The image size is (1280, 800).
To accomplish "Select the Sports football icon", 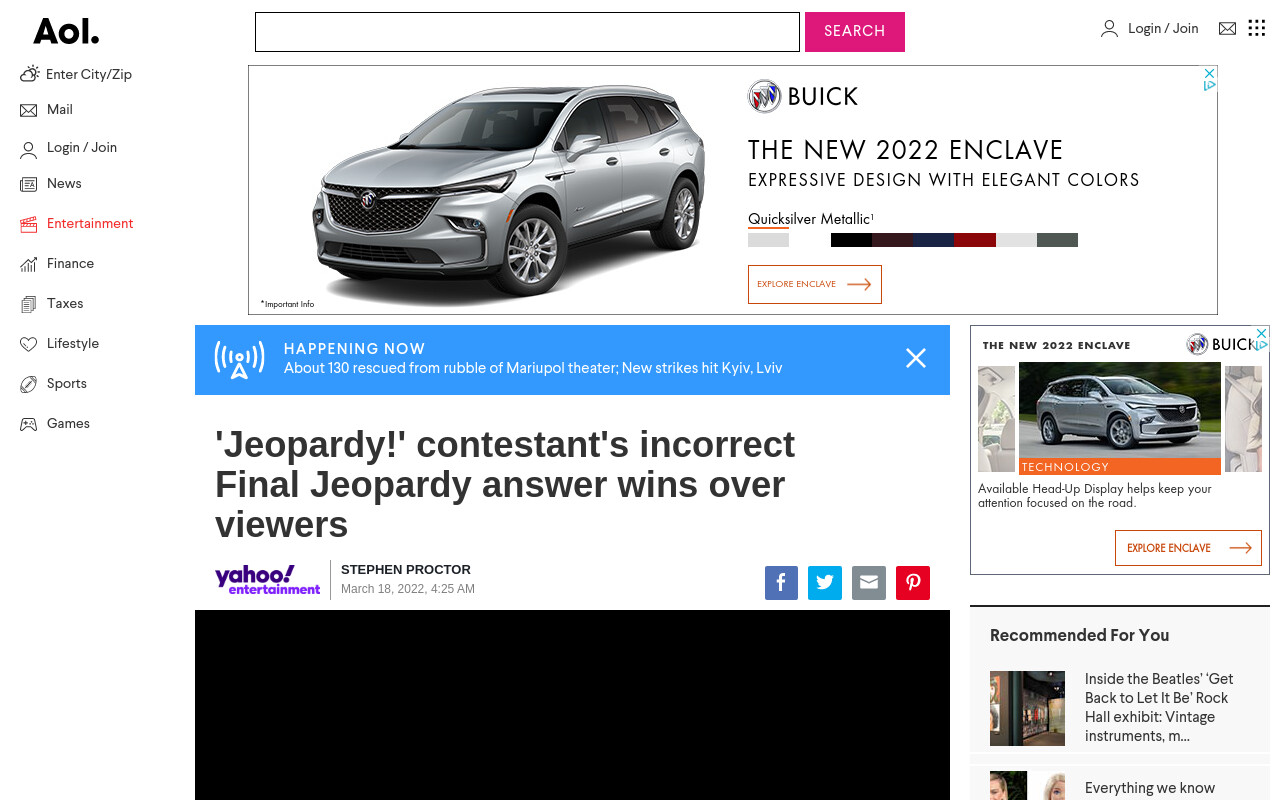I will click(28, 384).
